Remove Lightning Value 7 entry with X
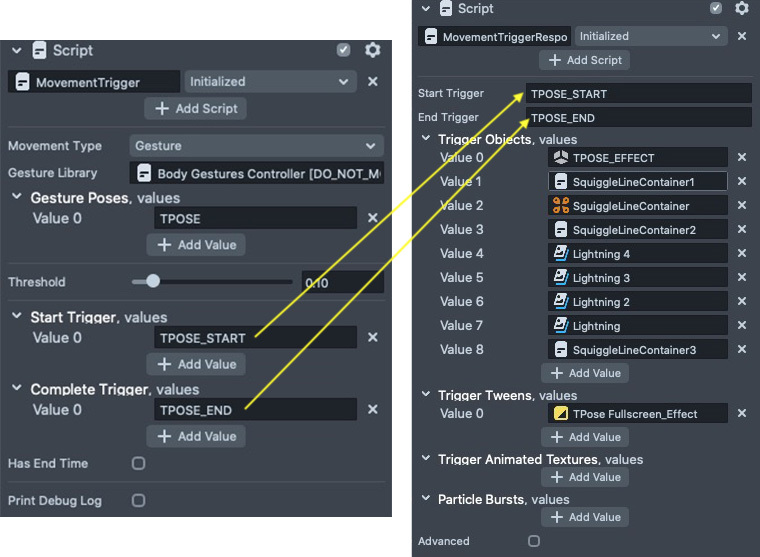 tap(742, 325)
